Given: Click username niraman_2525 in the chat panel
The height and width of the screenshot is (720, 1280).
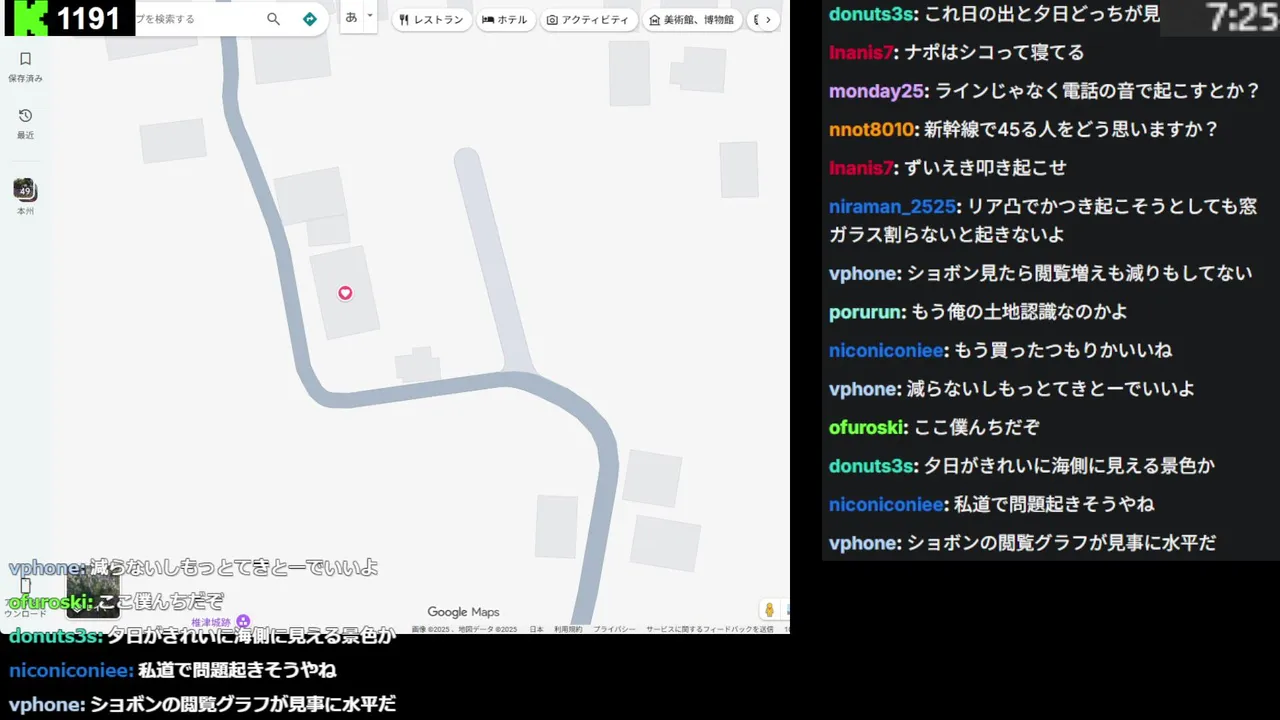Looking at the screenshot, I should tap(892, 207).
